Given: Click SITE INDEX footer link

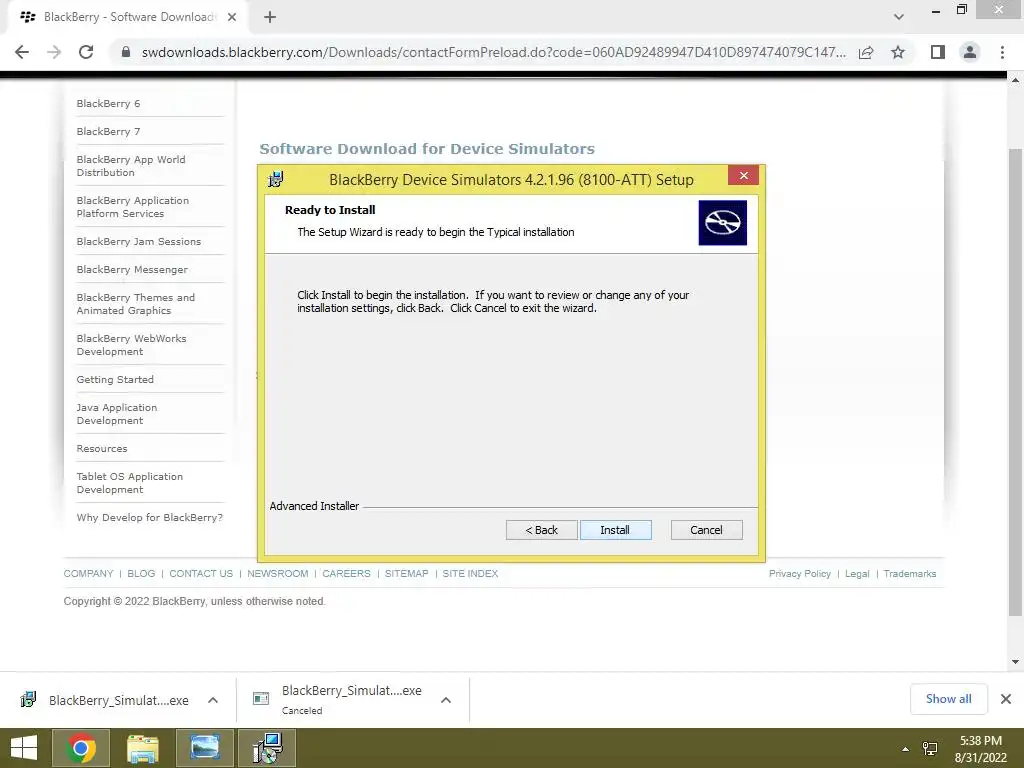Looking at the screenshot, I should coord(470,573).
